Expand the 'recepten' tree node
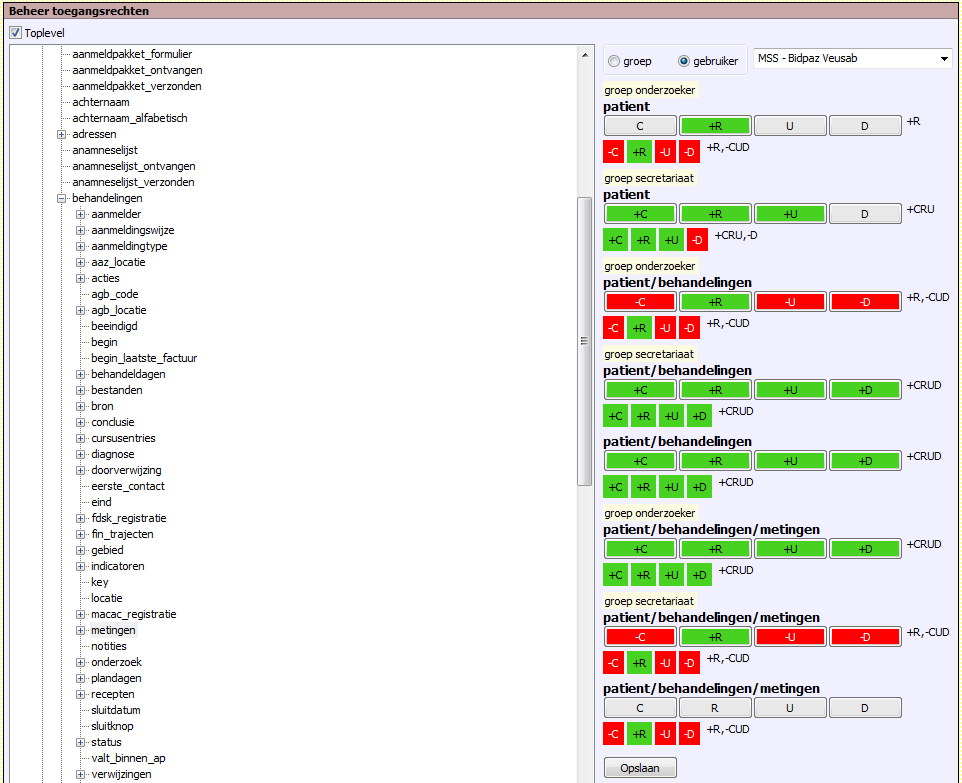962x783 pixels. [x=81, y=694]
